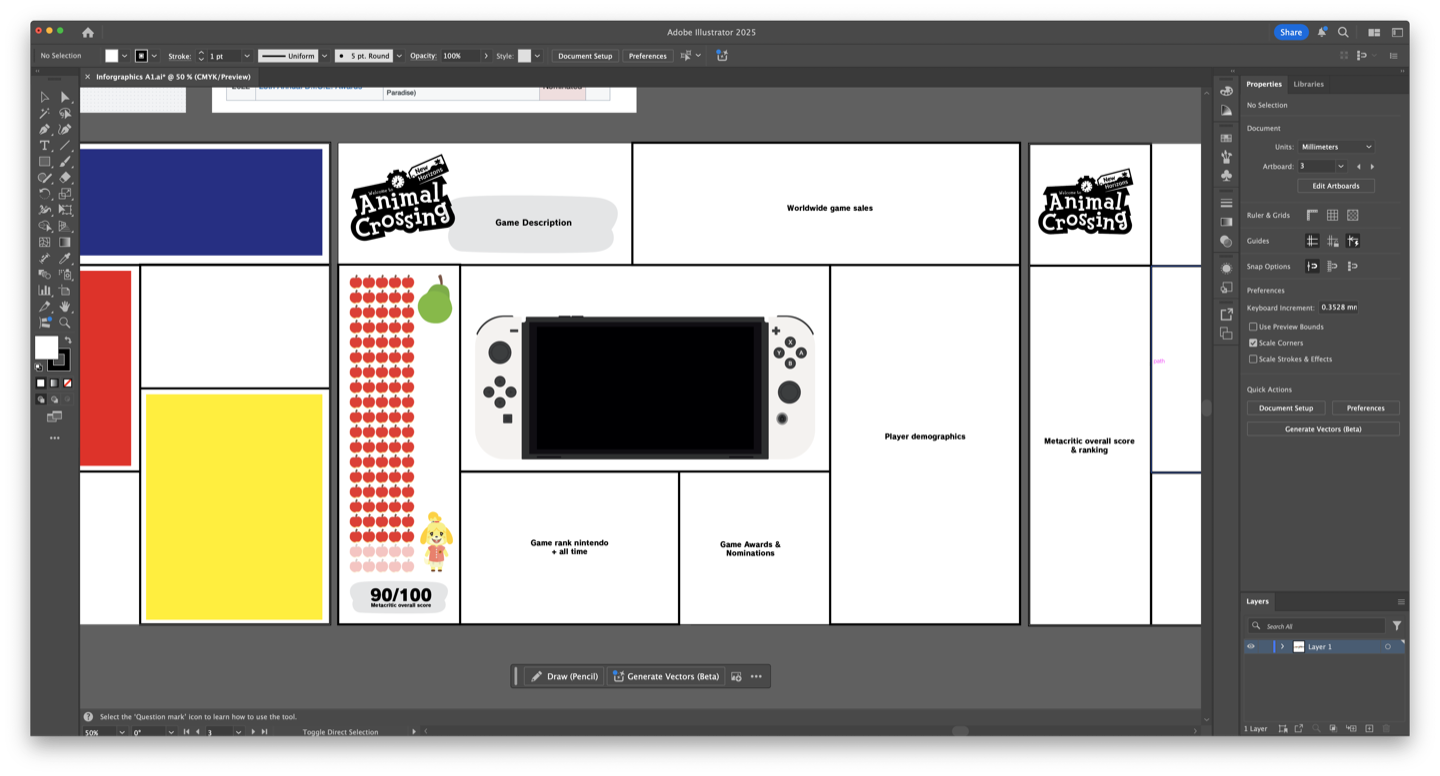This screenshot has width=1440, height=776.
Task: Click the stroke color swatch in control bar
Action: pos(142,56)
